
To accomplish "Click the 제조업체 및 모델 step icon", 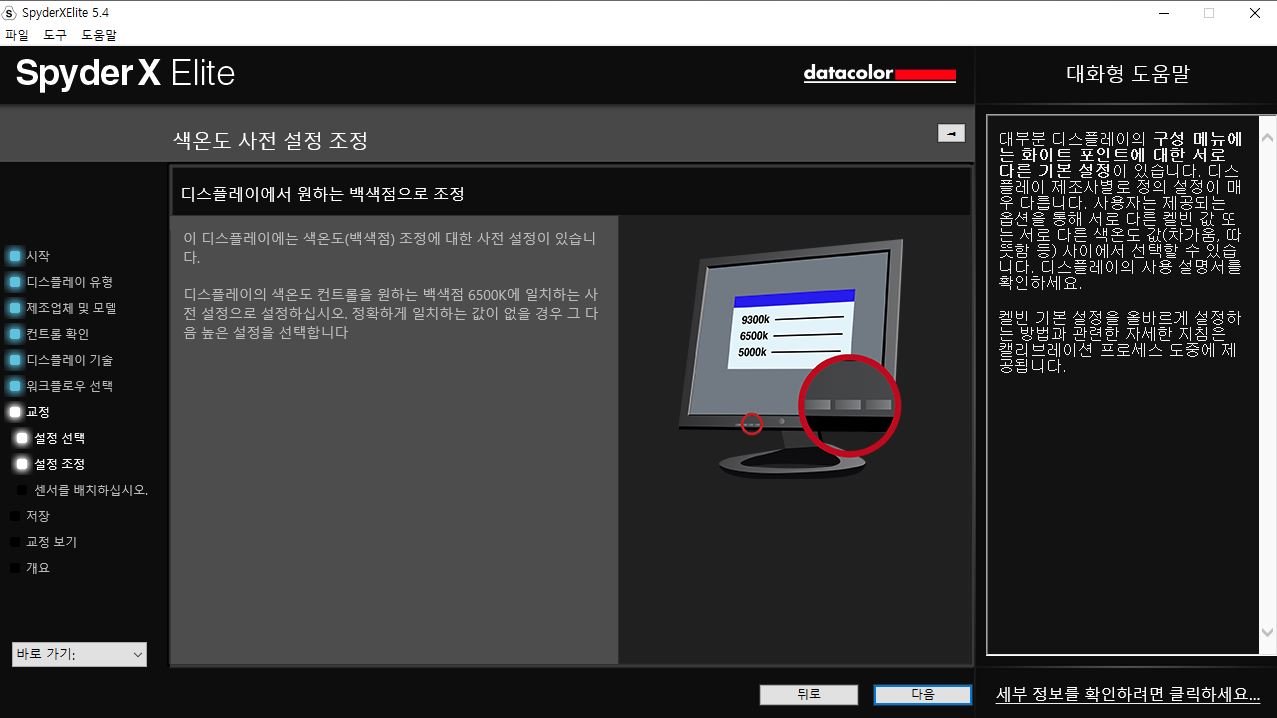I will [x=15, y=308].
